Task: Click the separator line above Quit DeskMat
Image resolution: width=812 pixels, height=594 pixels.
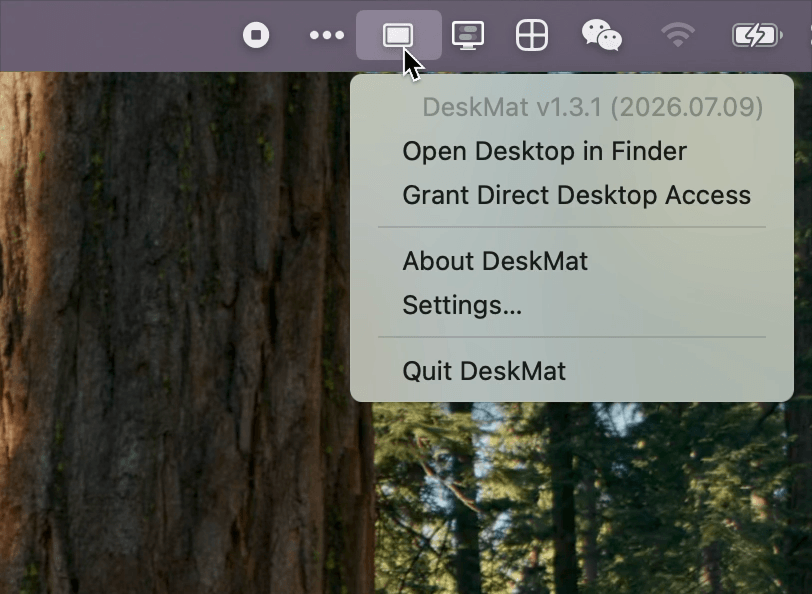Action: (x=572, y=337)
